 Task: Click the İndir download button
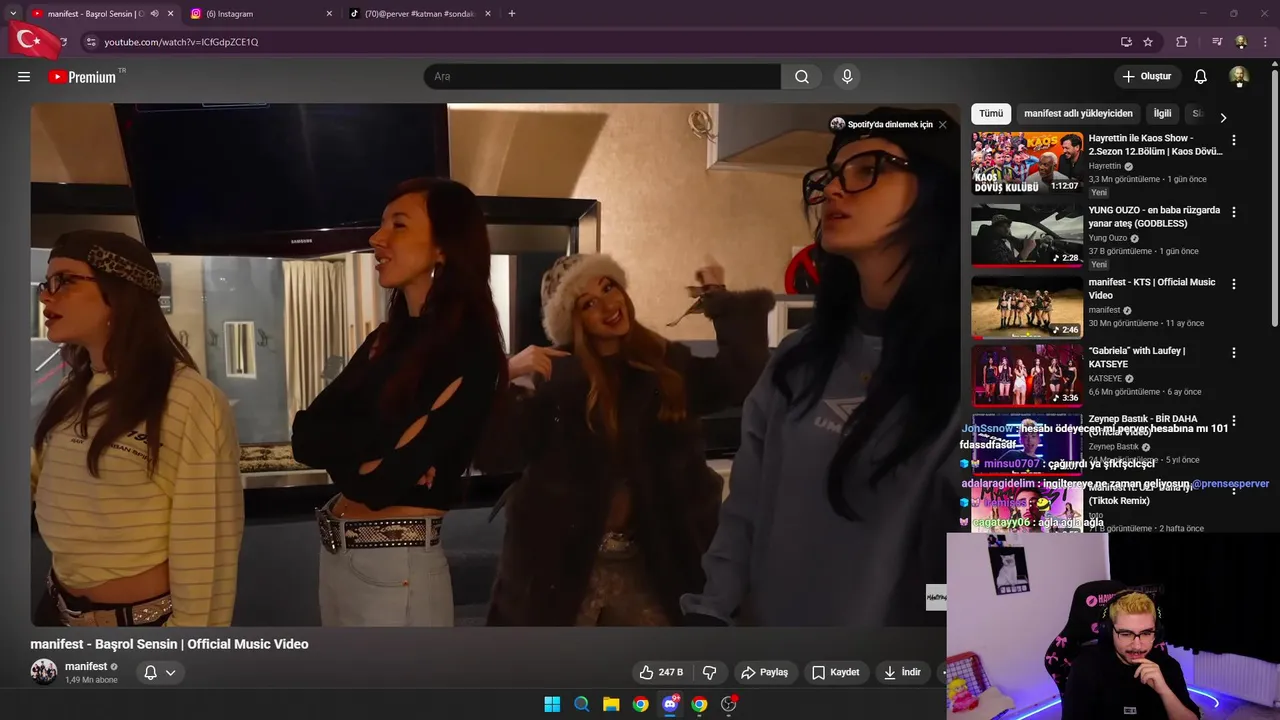(902, 672)
